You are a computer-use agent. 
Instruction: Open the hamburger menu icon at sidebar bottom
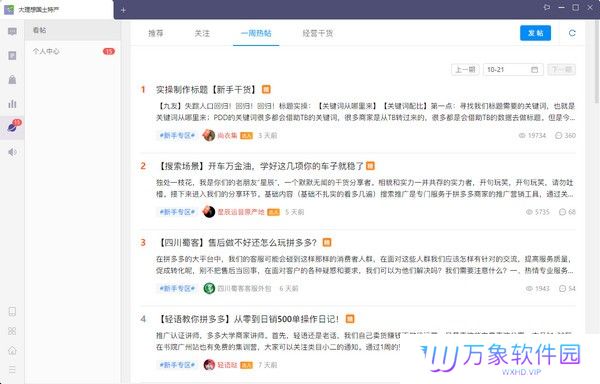12,369
